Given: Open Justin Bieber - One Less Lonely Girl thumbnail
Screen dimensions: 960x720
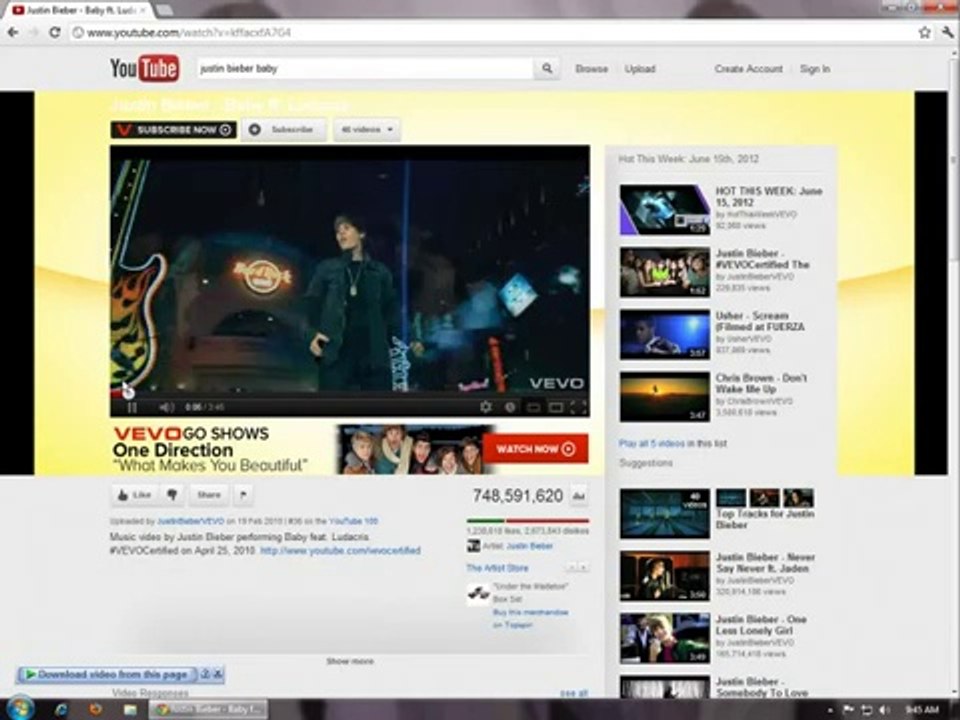Looking at the screenshot, I should (665, 638).
